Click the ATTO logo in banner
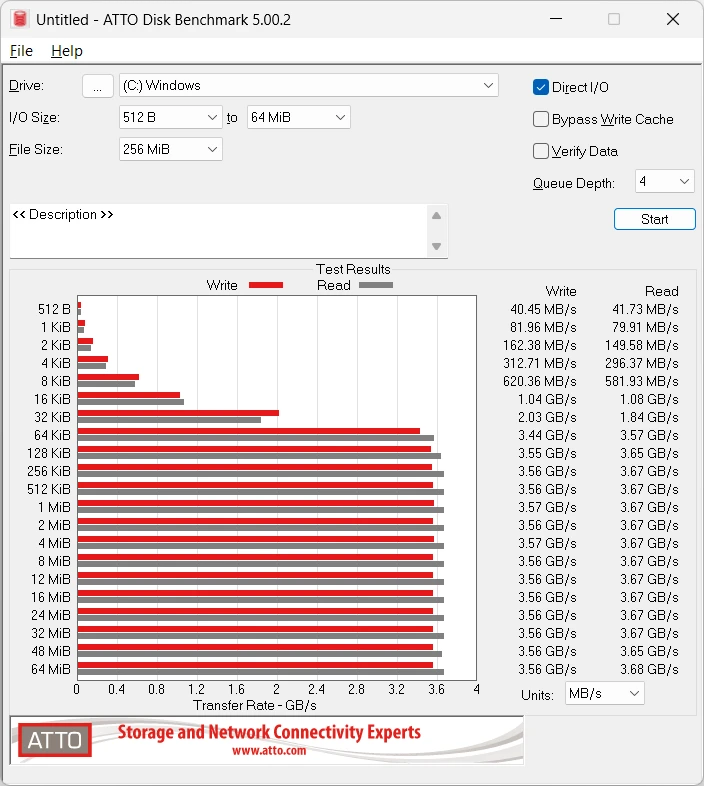Screen dimensions: 704x786 click(x=55, y=740)
